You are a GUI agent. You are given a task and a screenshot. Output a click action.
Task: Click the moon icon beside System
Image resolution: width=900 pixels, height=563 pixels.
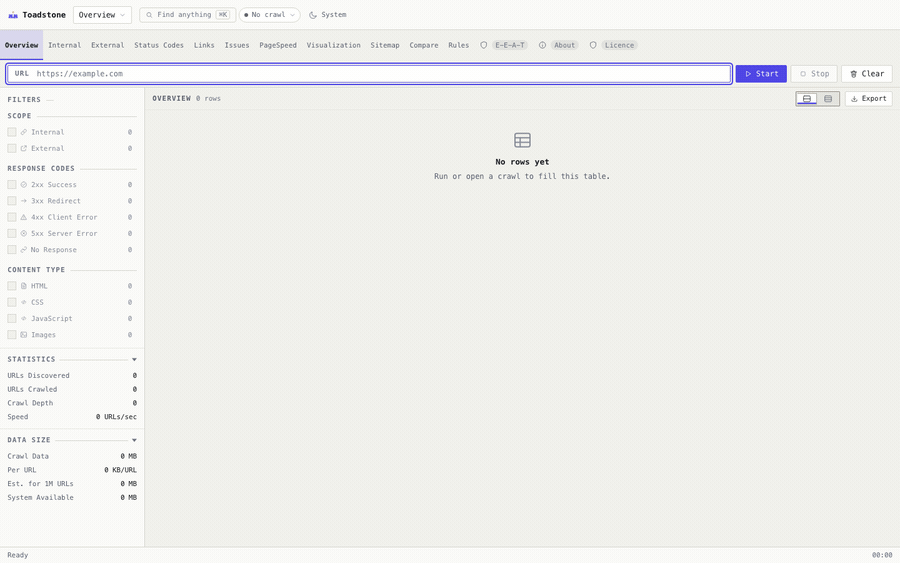[313, 15]
